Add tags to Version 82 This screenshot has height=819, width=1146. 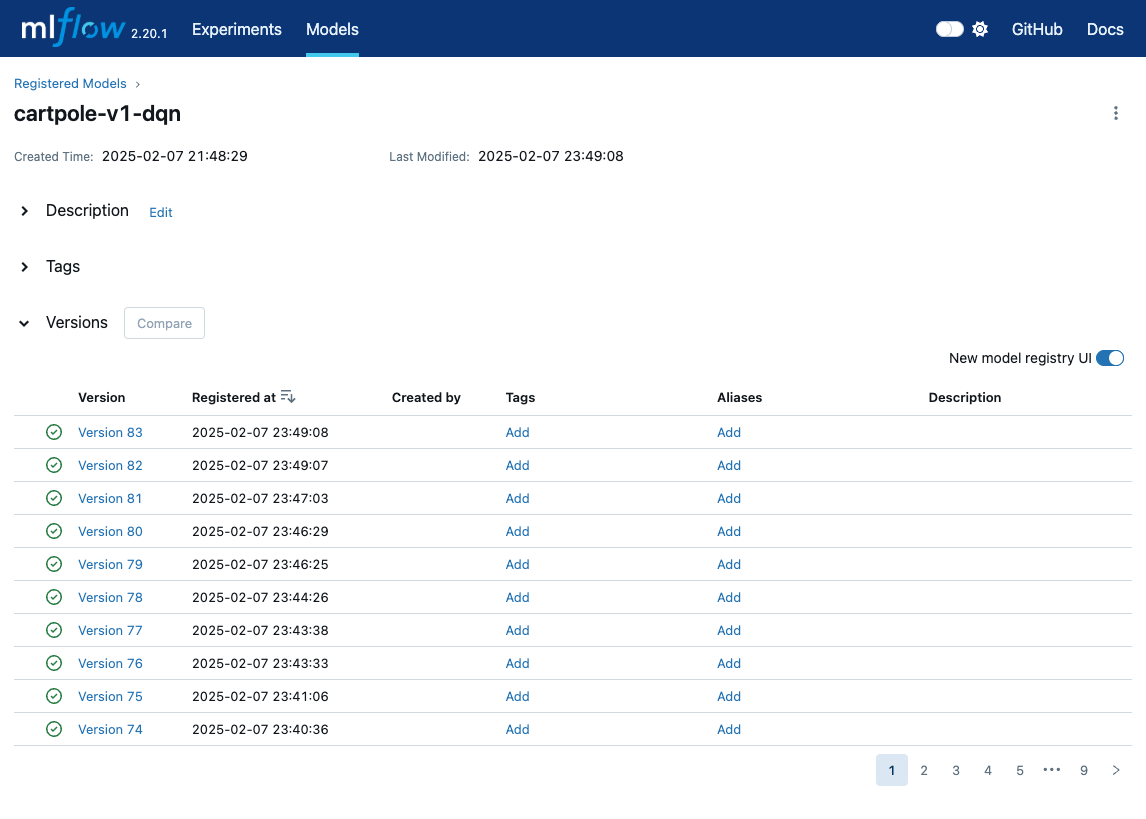point(517,465)
